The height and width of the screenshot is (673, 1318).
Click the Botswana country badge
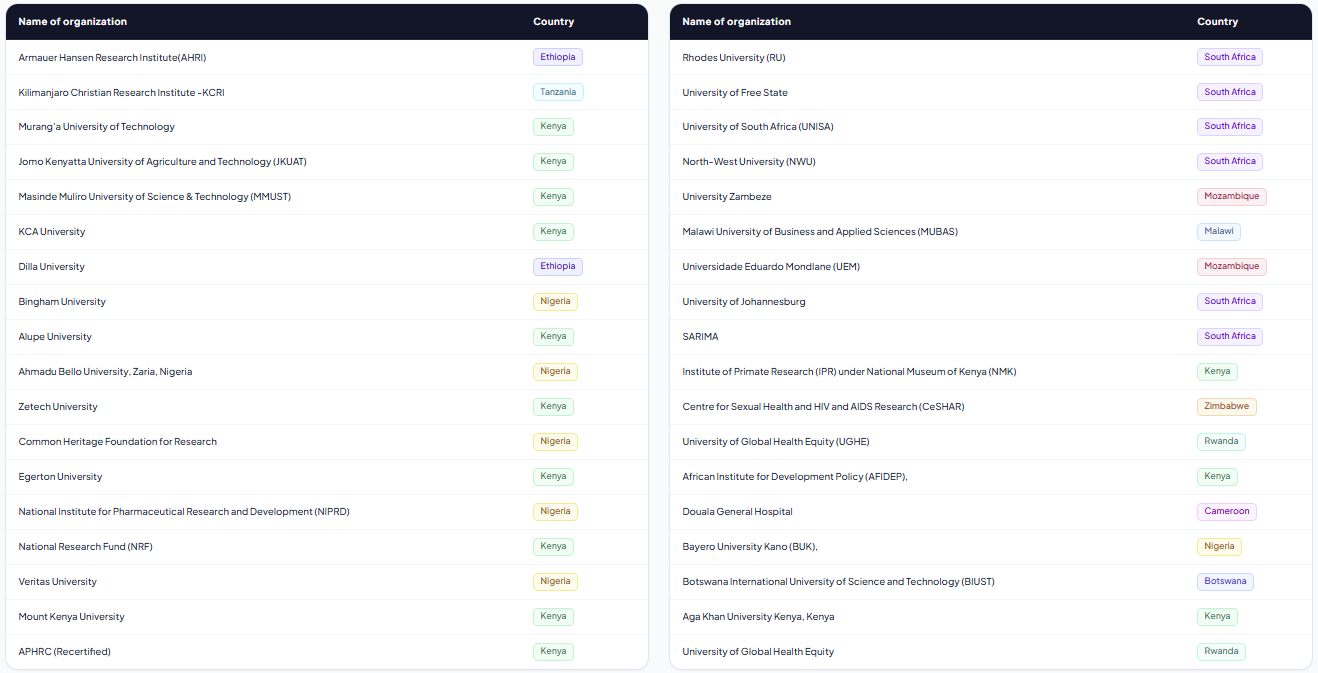pyautogui.click(x=1225, y=582)
